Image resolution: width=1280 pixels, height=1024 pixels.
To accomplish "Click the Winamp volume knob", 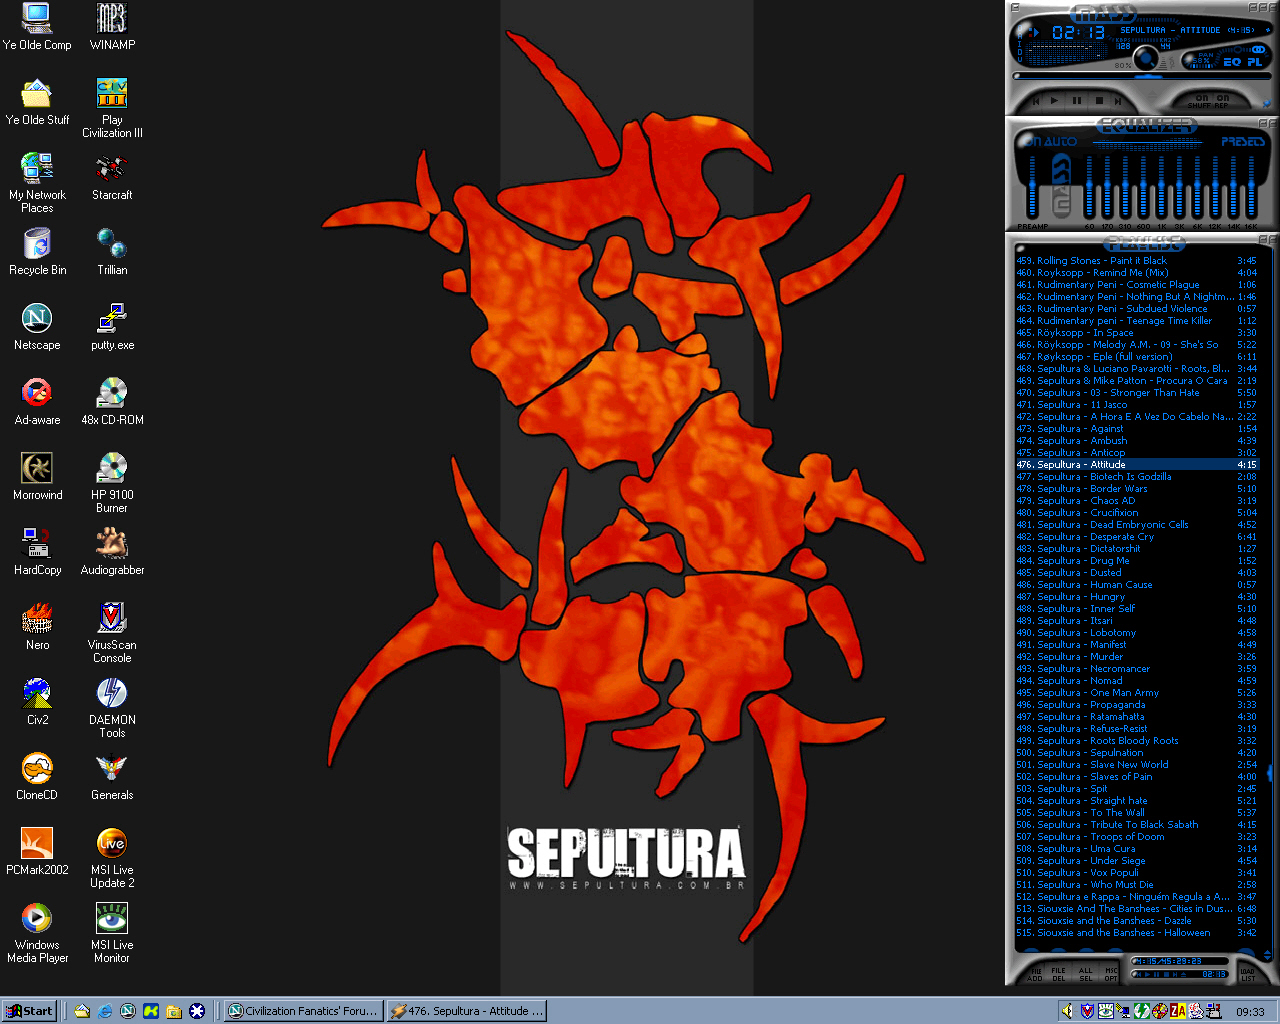I will 1146,57.
